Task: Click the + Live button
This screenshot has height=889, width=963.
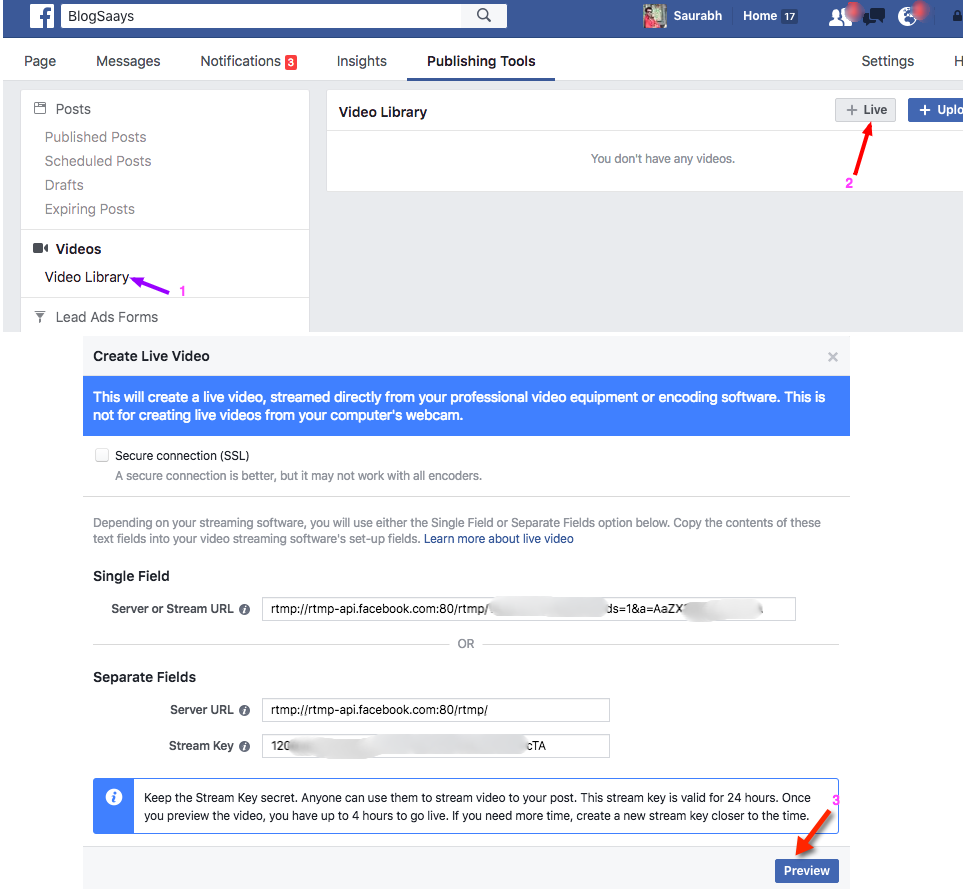Action: click(x=865, y=110)
